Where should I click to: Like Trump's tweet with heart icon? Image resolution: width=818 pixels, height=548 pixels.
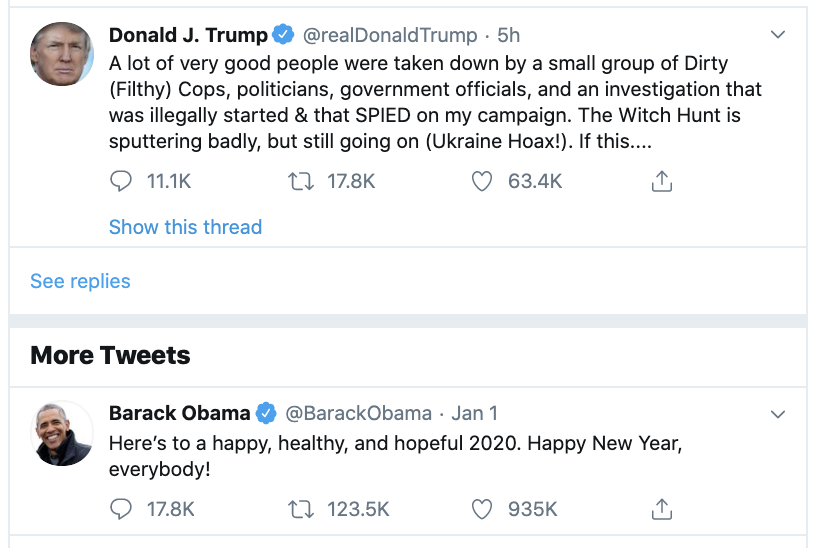482,181
